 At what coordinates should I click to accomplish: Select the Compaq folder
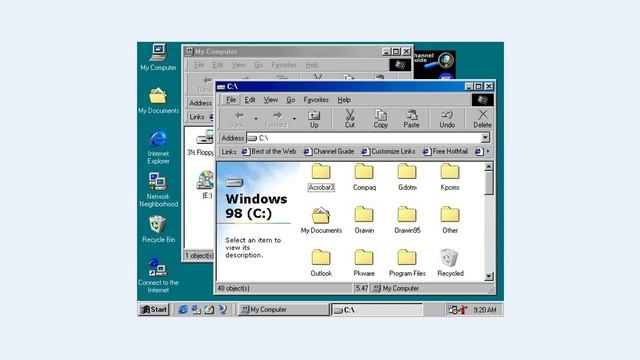click(x=364, y=178)
